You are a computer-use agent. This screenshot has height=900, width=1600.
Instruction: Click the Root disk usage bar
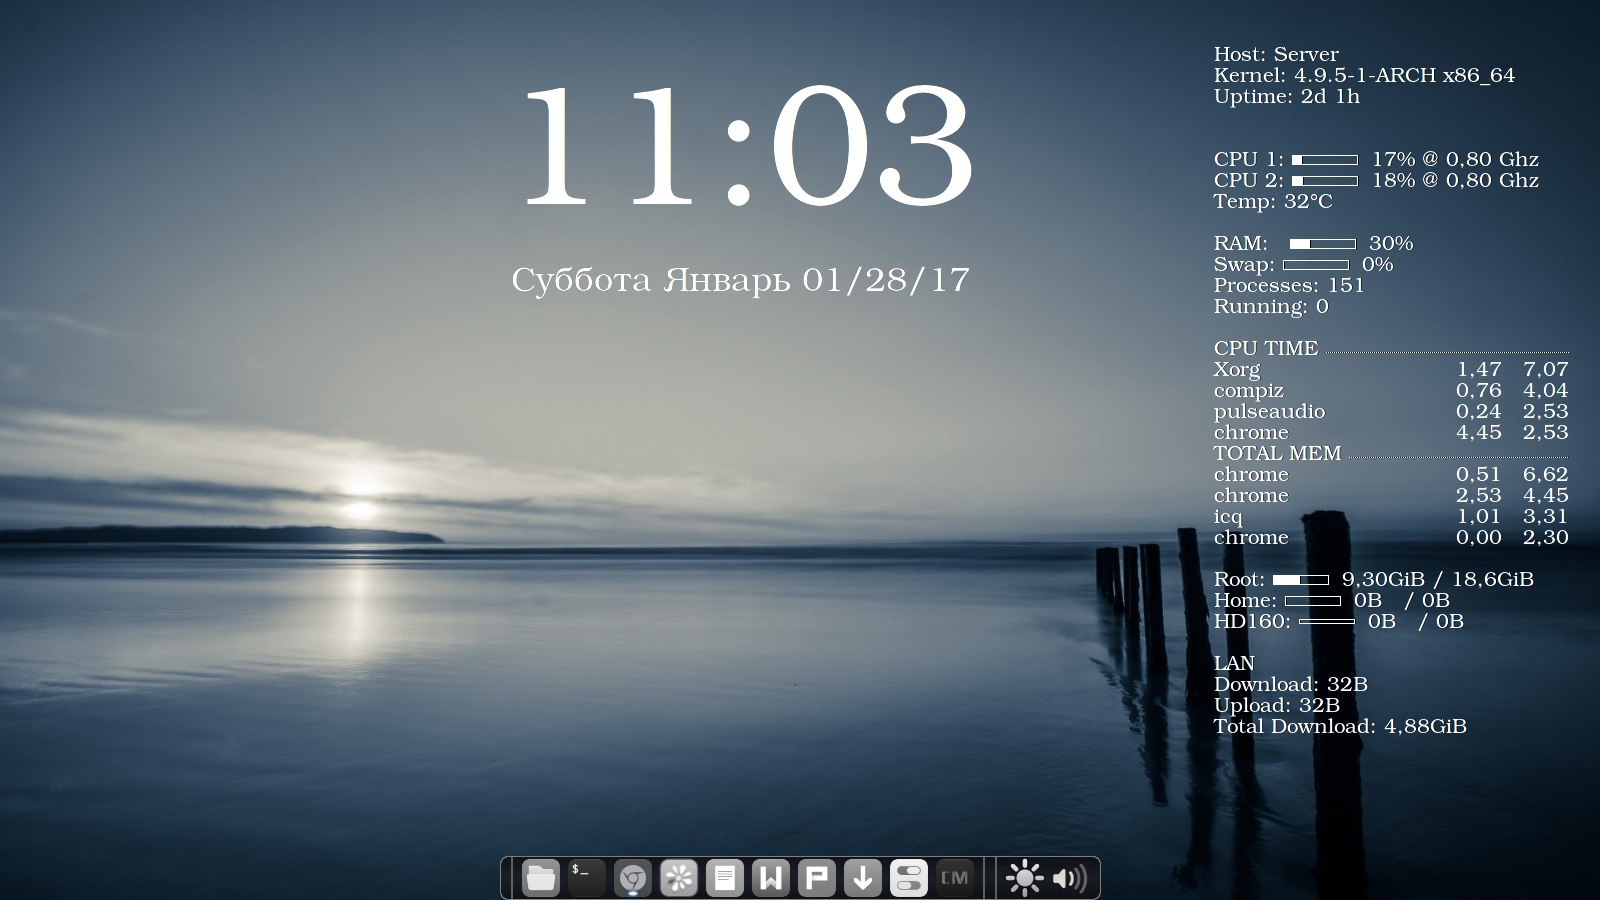1300,580
